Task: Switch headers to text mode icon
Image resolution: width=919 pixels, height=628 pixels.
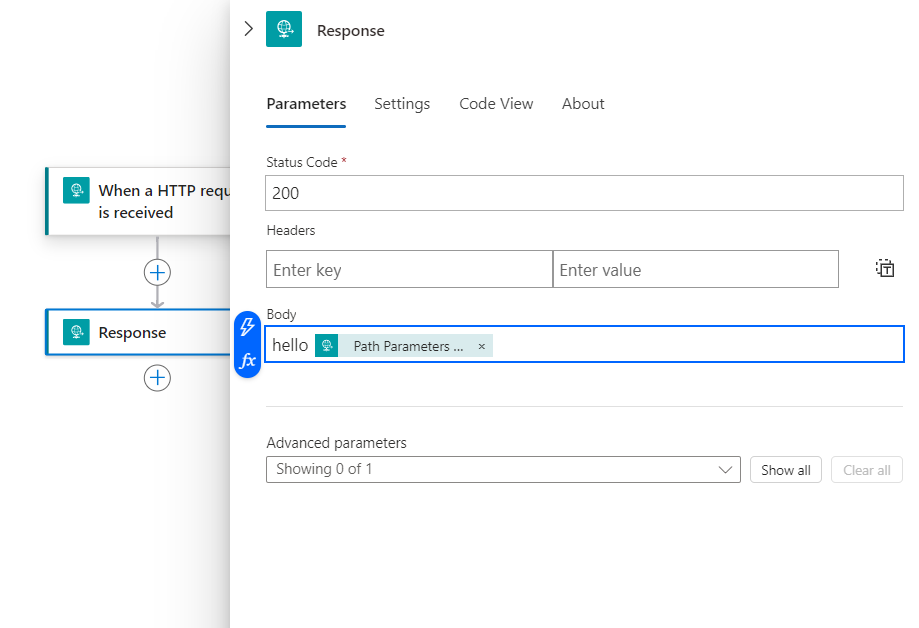Action: [x=885, y=268]
